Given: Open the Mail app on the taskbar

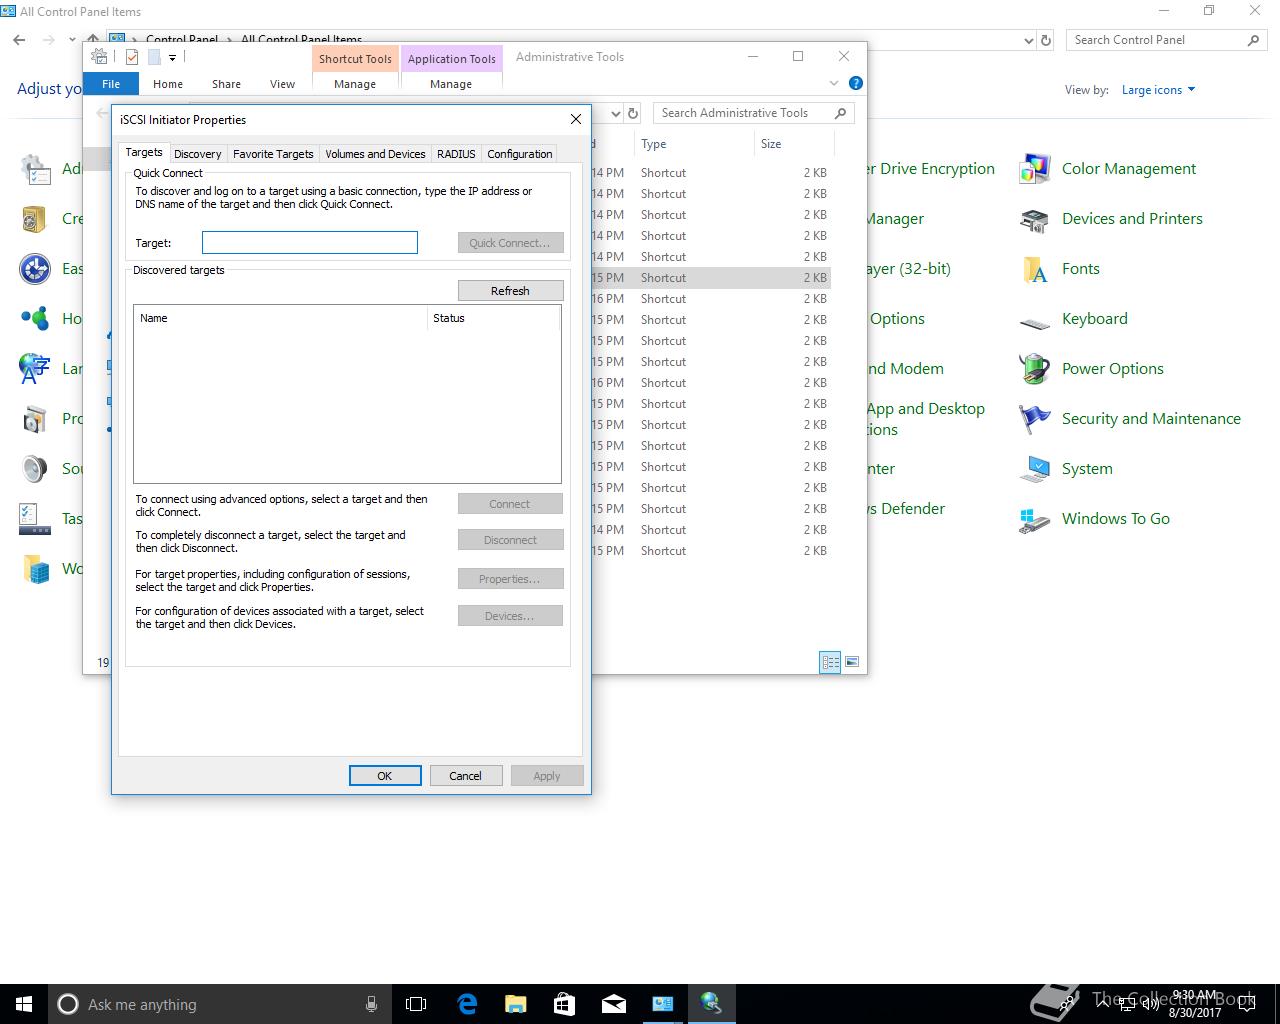Looking at the screenshot, I should point(614,1004).
